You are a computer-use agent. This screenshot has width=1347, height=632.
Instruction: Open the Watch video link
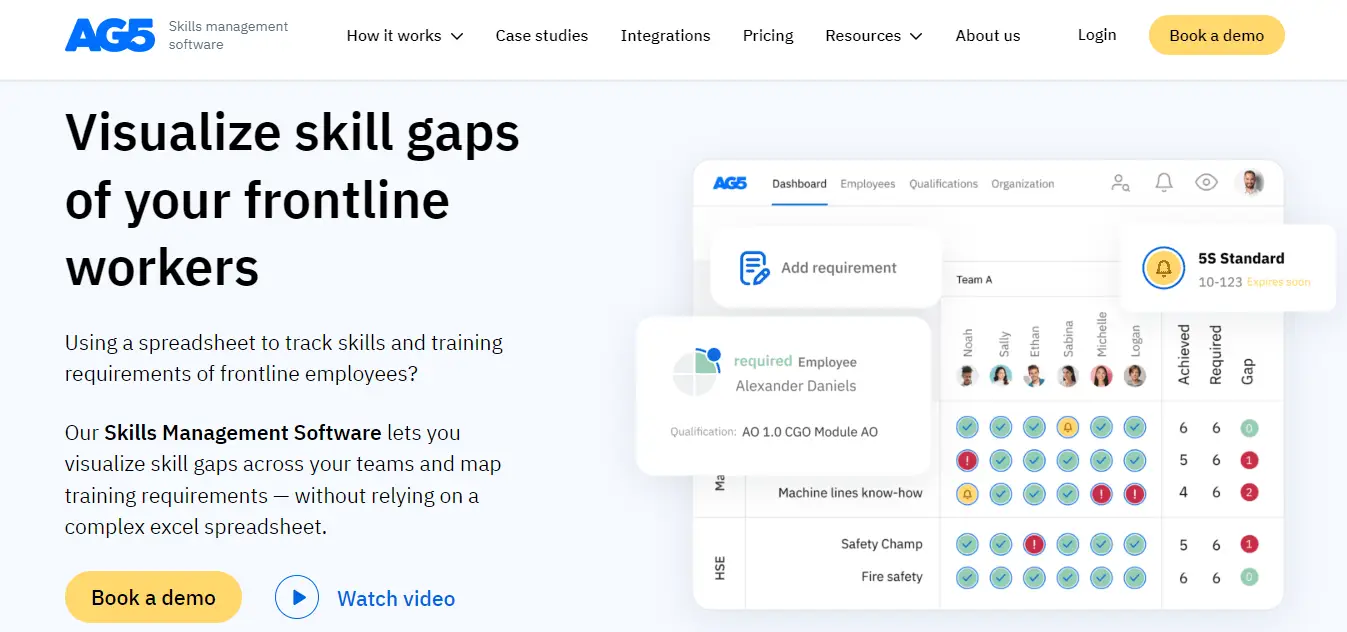point(396,599)
